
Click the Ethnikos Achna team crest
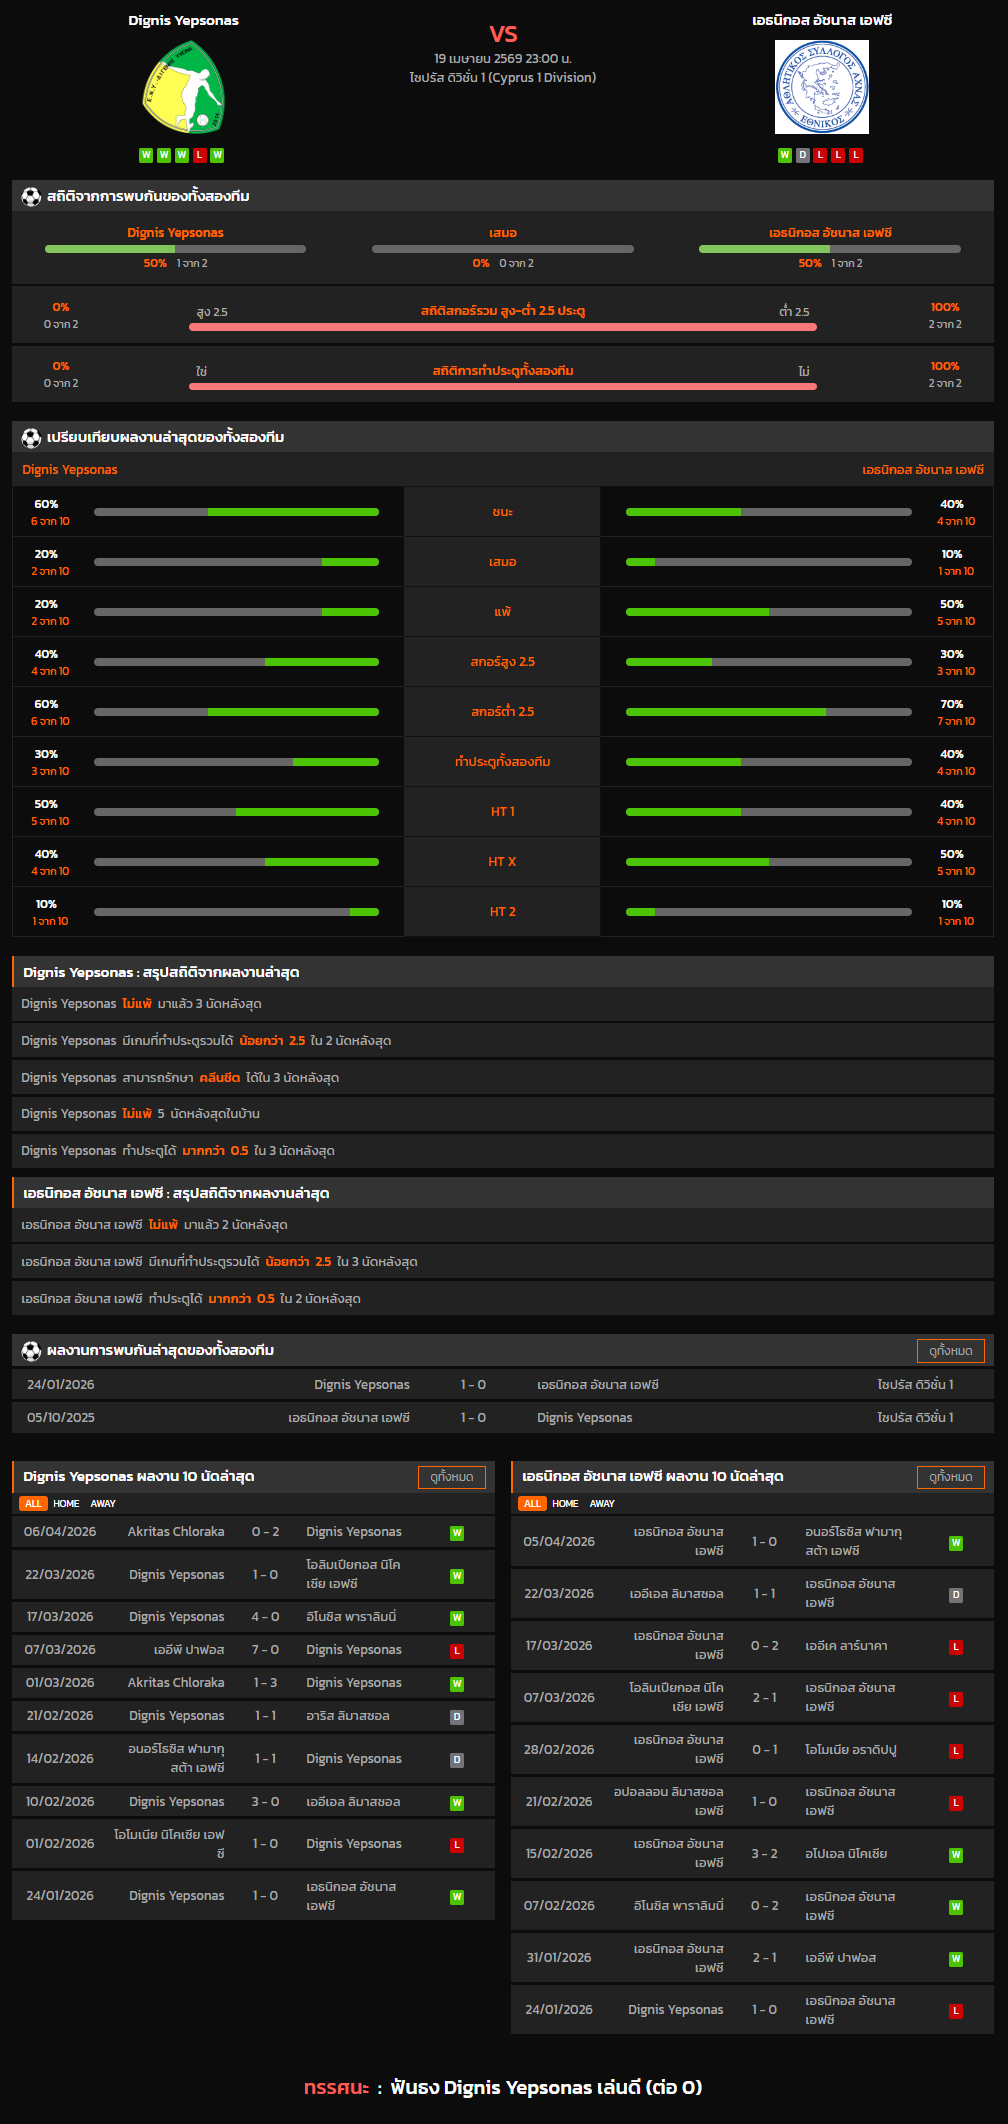pos(821,87)
